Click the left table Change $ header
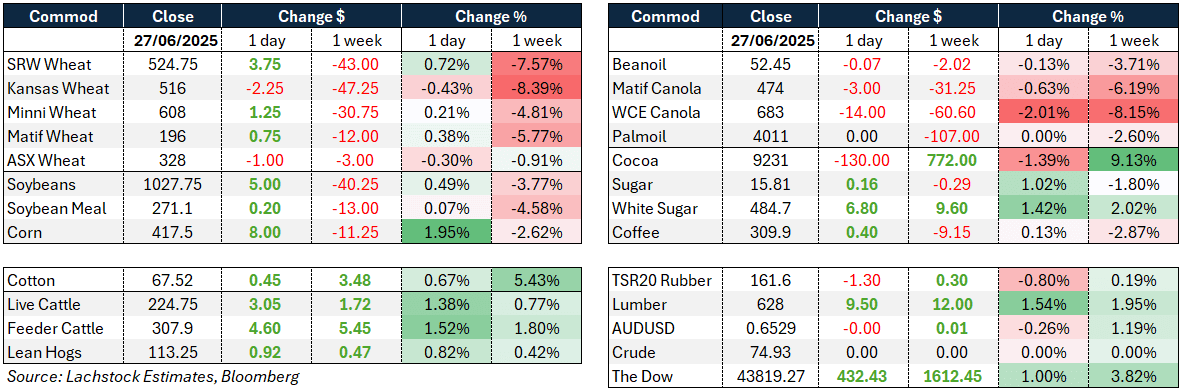This screenshot has width=1181, height=391. point(311,16)
